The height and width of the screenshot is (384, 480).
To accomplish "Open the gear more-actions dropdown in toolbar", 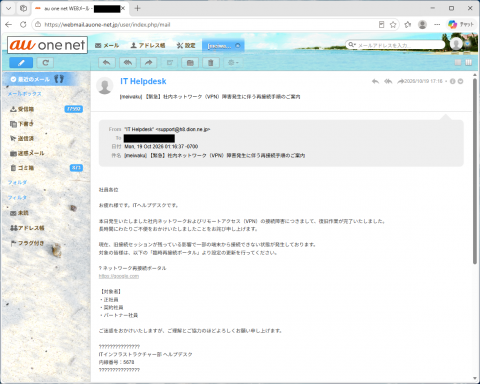I will click(x=232, y=63).
